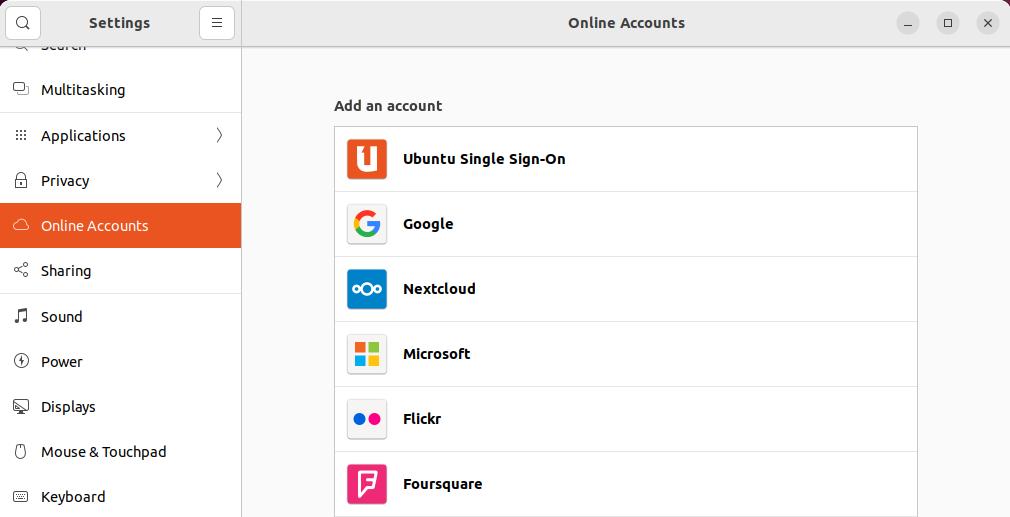Close the Settings window
The height and width of the screenshot is (517, 1010).
[x=987, y=23]
